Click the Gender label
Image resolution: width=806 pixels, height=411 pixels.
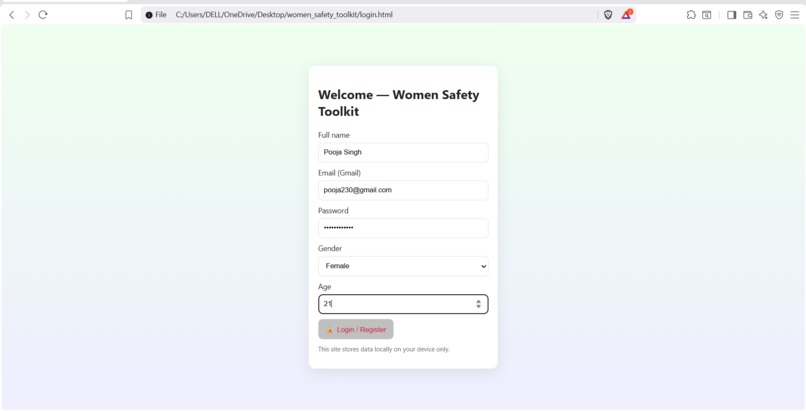tap(330, 249)
